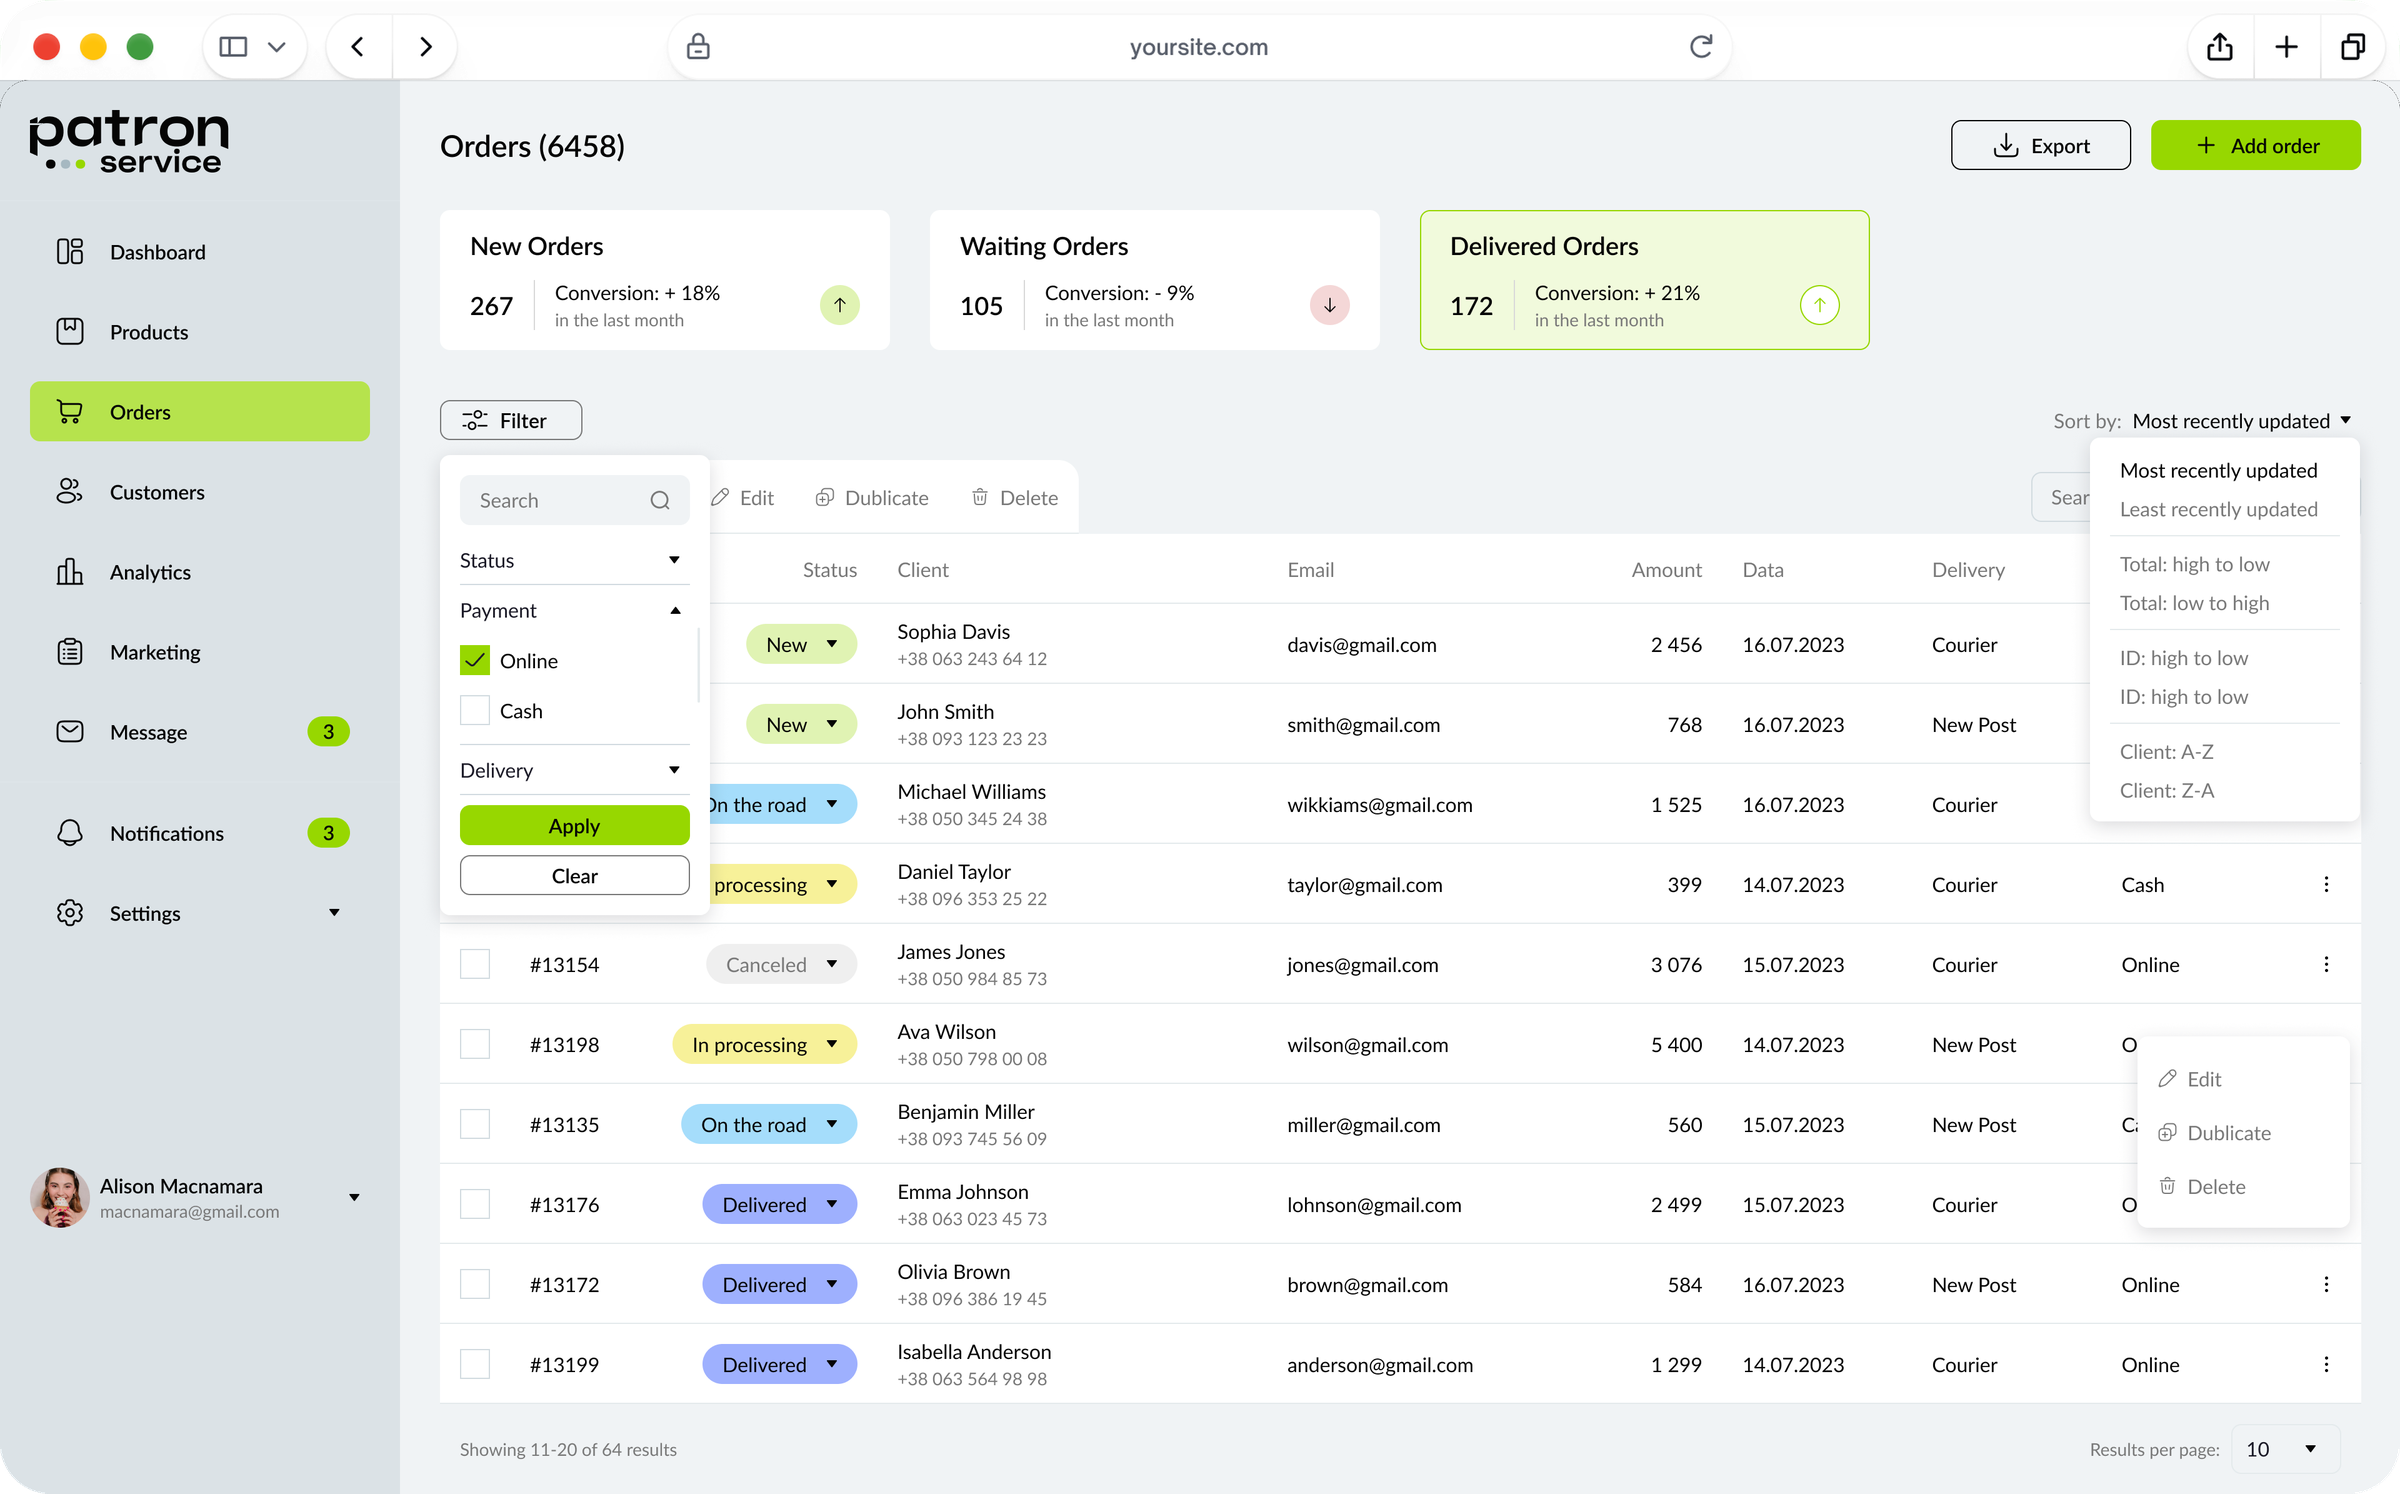
Task: Click the Clear filter button
Action: point(574,875)
